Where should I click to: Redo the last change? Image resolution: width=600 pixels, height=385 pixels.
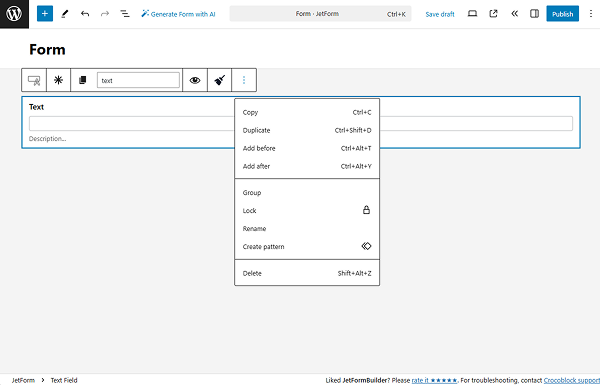click(105, 14)
